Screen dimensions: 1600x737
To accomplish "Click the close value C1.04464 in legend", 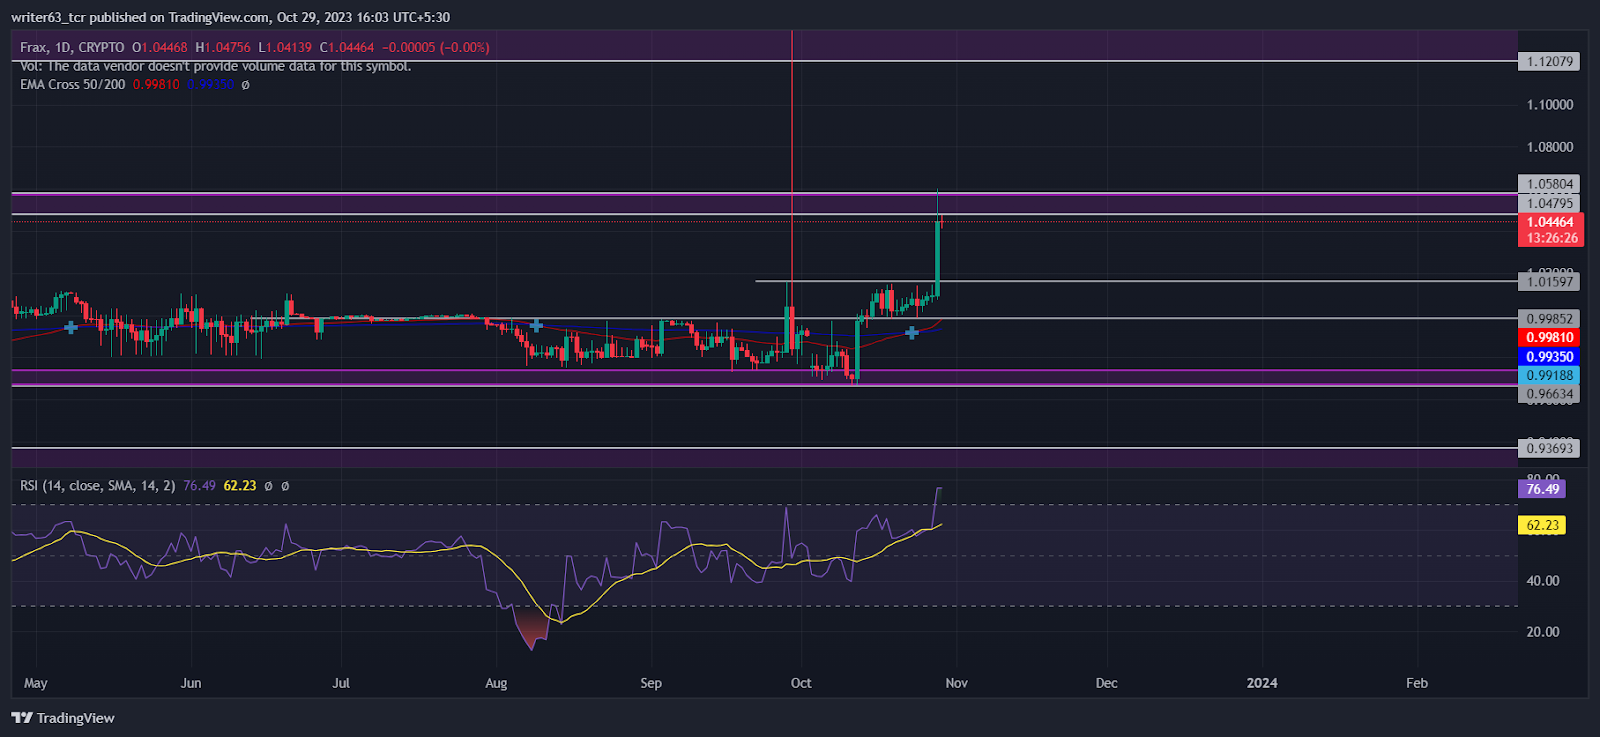I will coord(347,47).
